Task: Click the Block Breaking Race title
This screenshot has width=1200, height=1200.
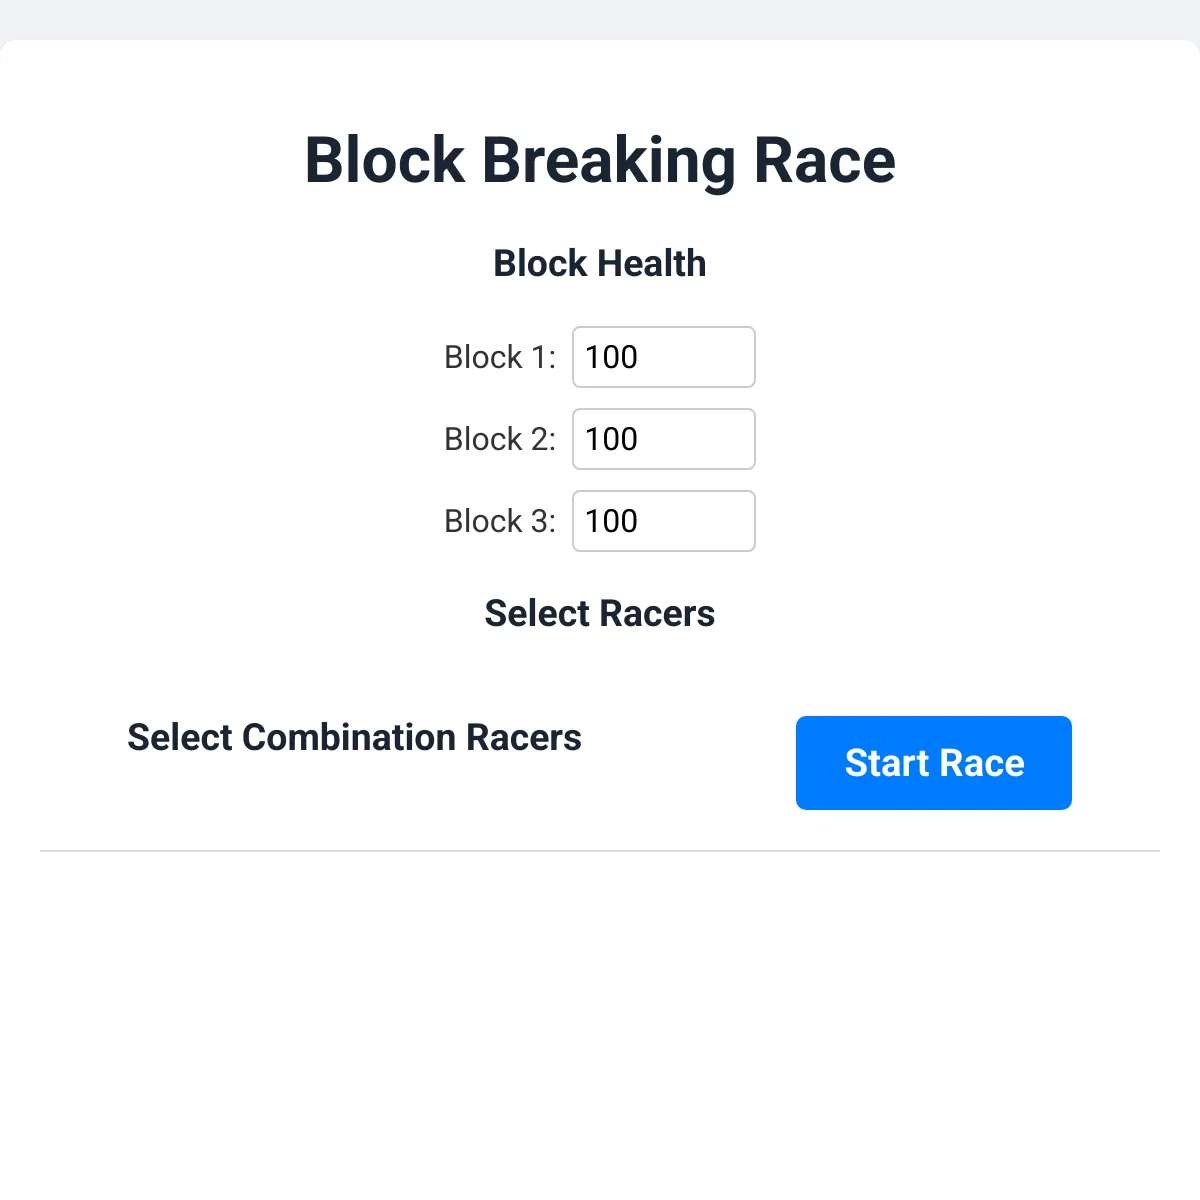Action: click(599, 160)
